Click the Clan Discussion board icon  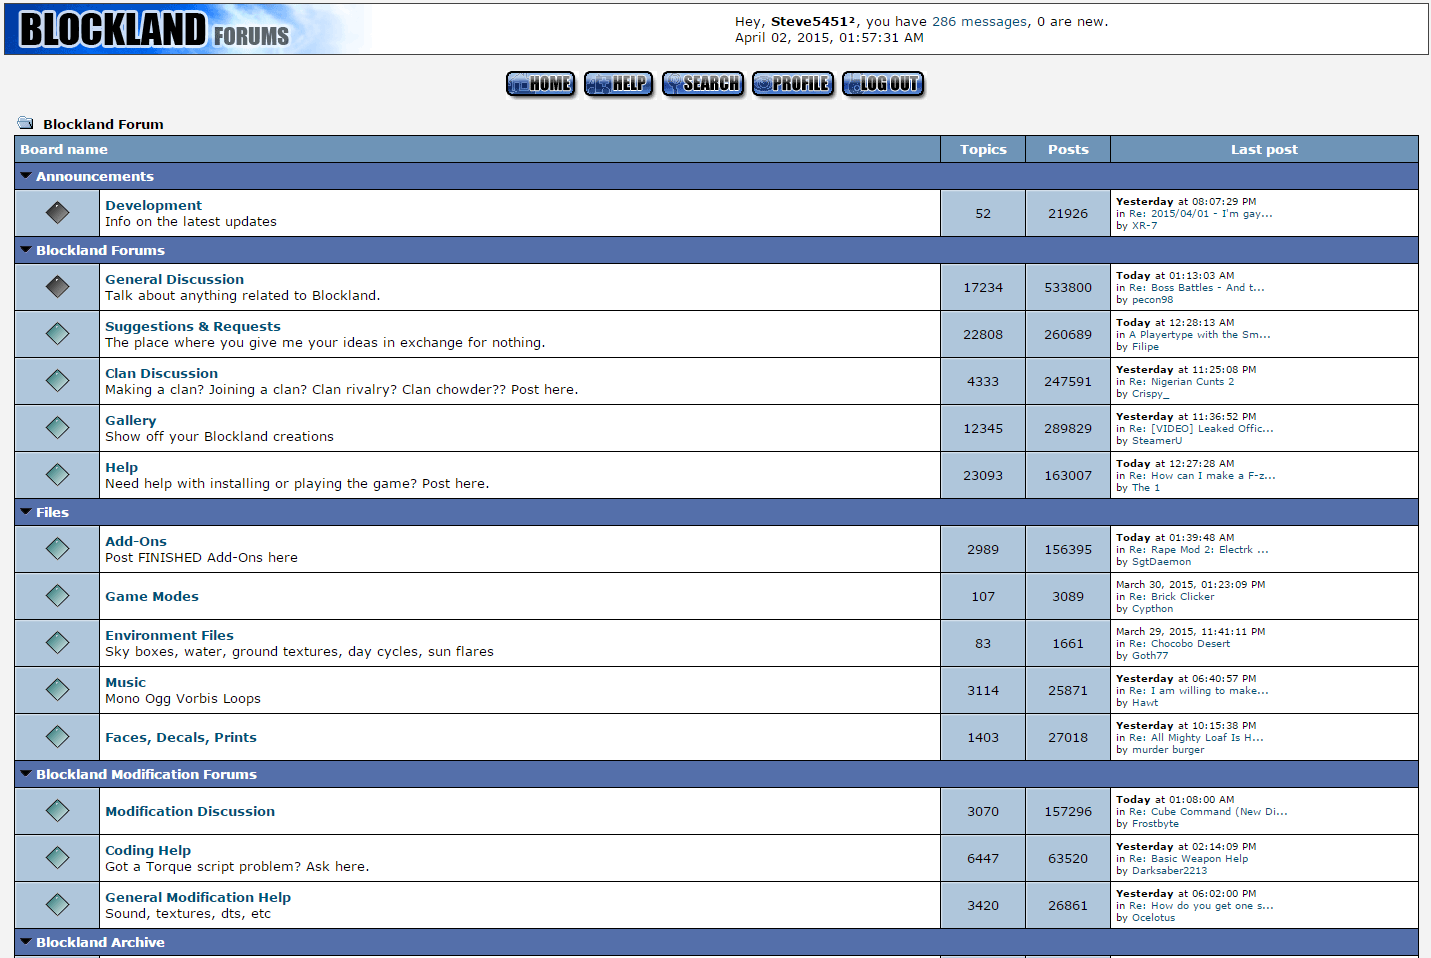point(56,381)
